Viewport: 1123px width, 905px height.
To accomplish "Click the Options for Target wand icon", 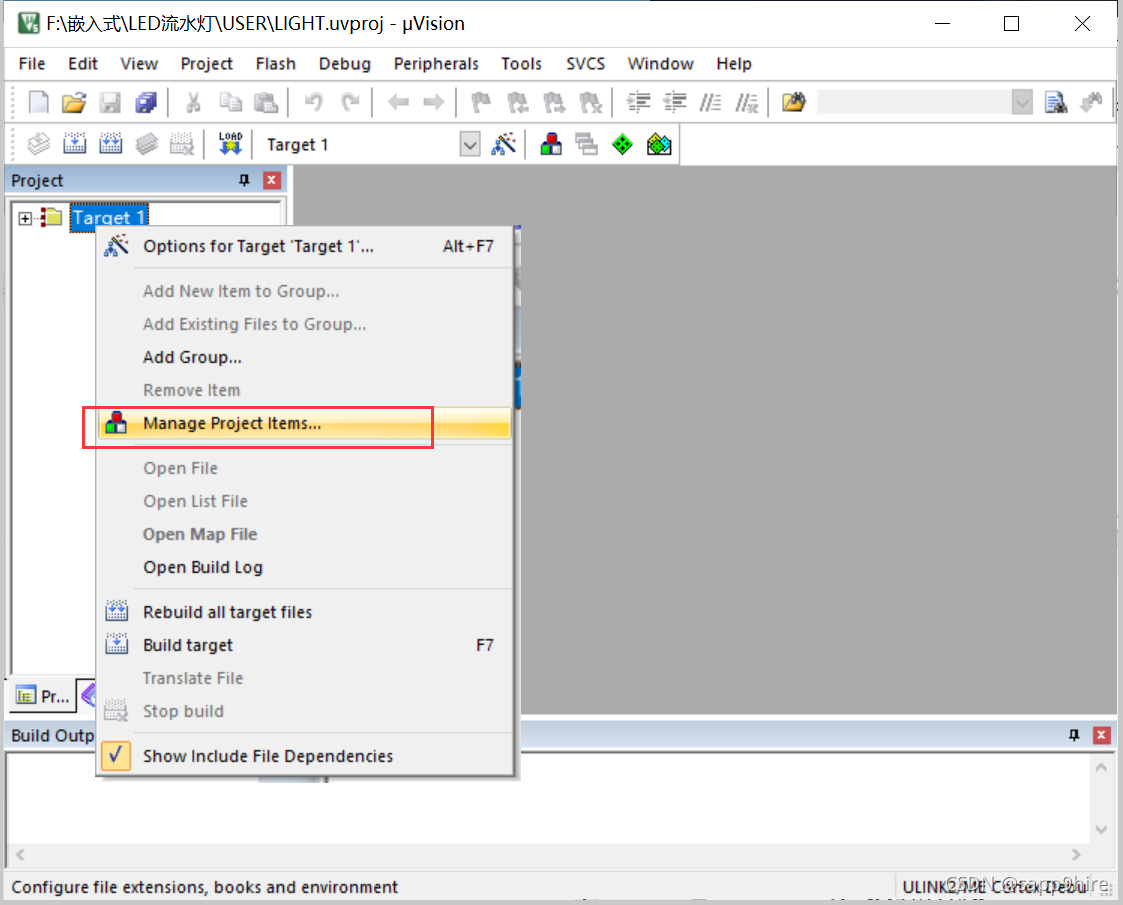I will (503, 145).
